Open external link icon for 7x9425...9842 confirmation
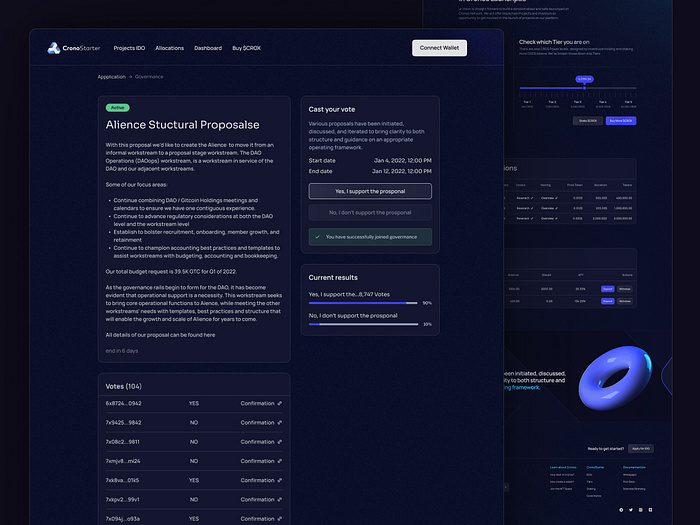700x525 pixels. pyautogui.click(x=279, y=422)
